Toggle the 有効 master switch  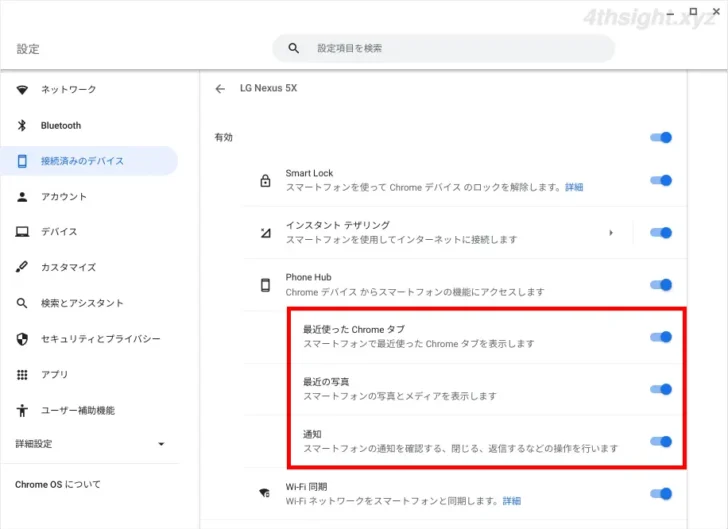(x=661, y=137)
